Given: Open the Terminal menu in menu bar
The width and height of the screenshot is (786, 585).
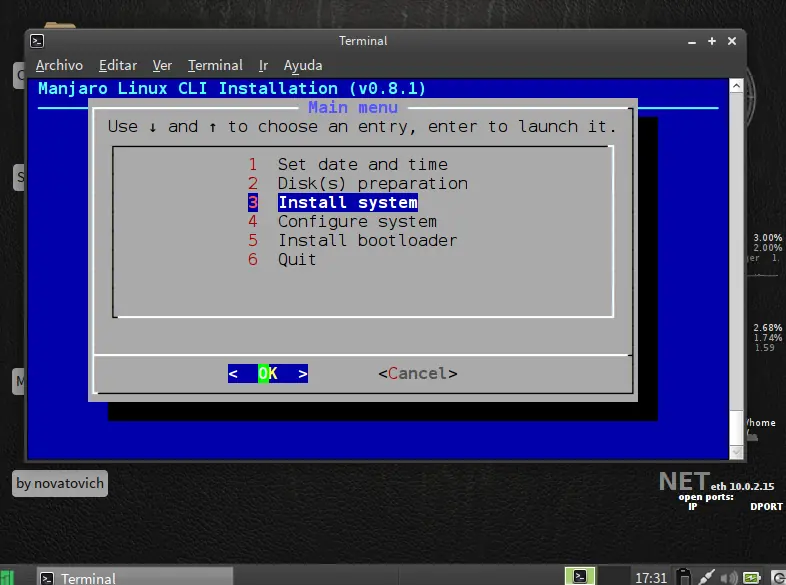Looking at the screenshot, I should [x=215, y=66].
